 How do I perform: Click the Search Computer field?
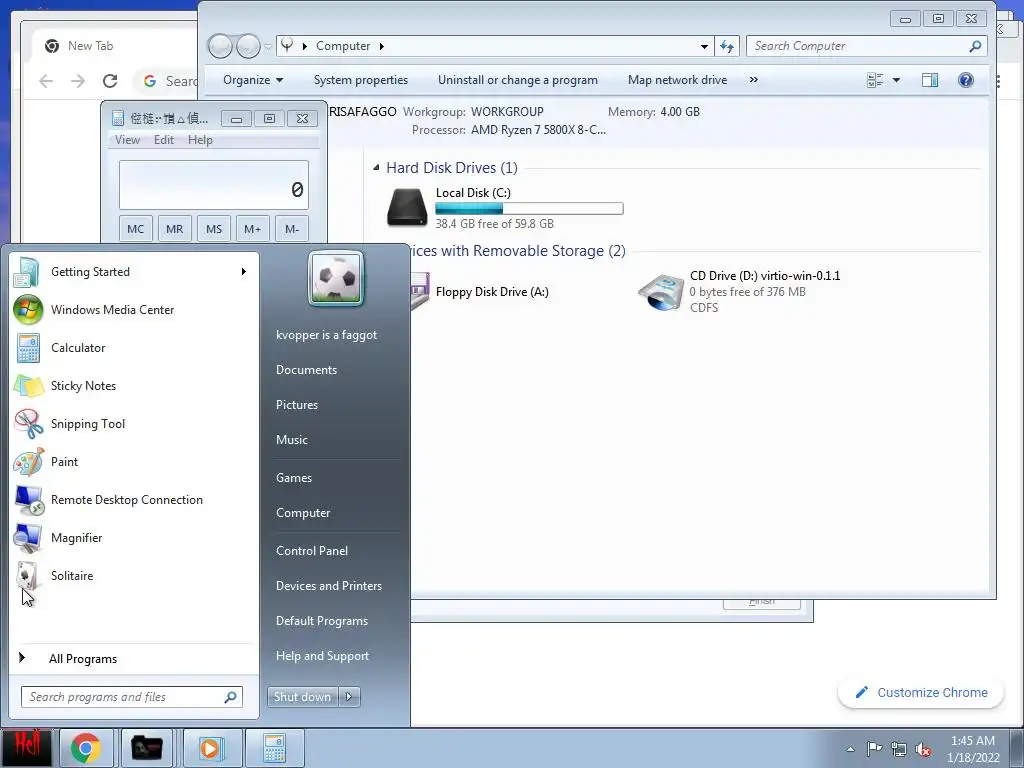[x=866, y=46]
